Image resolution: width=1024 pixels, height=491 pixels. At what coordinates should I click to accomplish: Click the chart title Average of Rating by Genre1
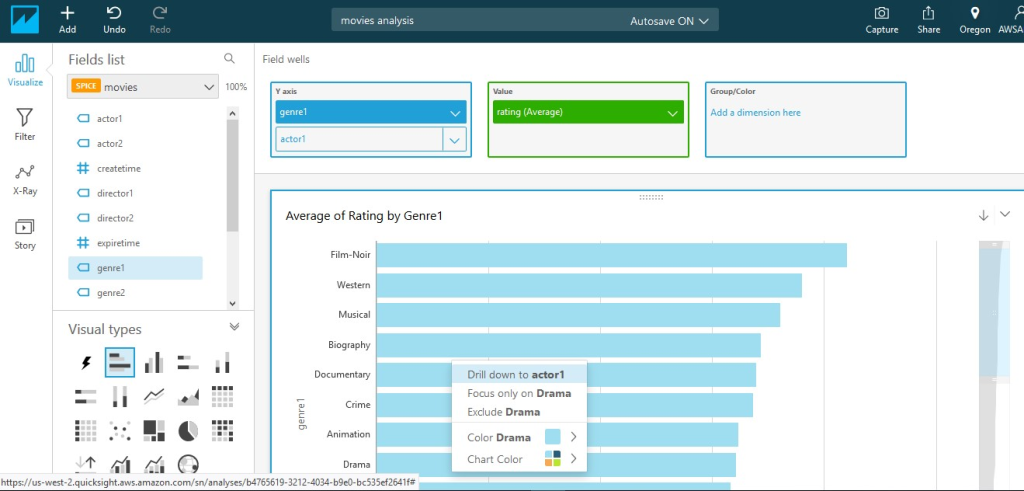click(364, 215)
